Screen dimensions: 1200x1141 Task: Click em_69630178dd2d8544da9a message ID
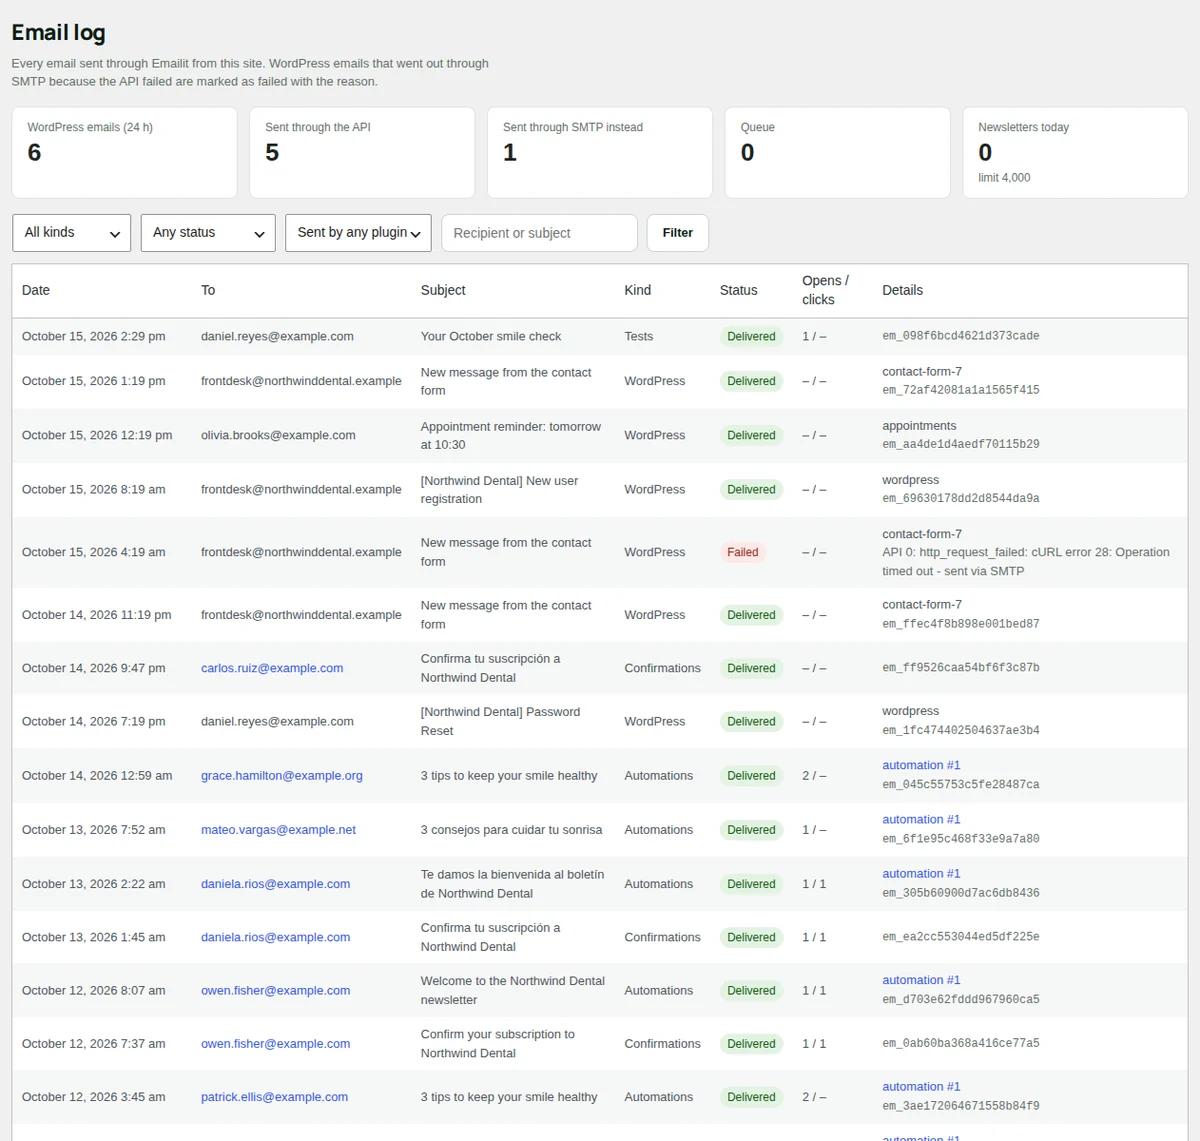960,498
